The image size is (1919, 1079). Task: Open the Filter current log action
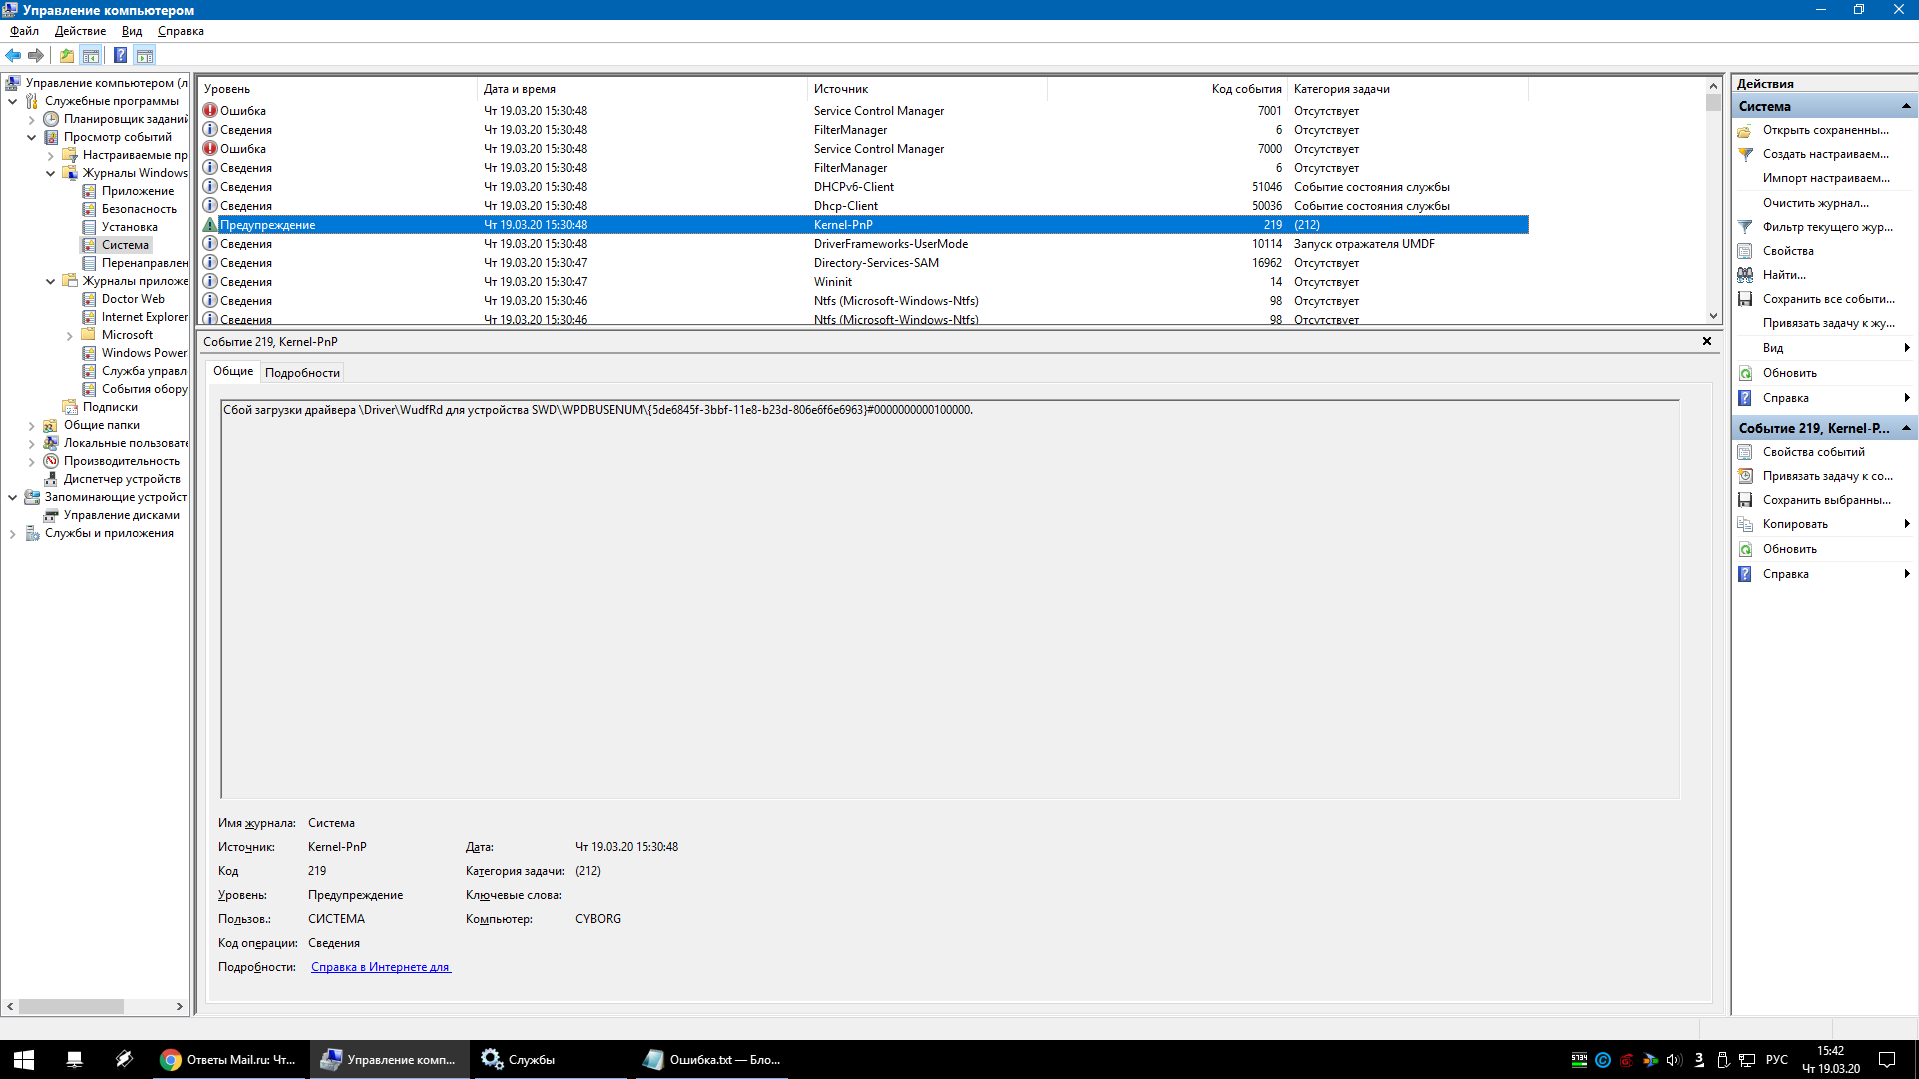pyautogui.click(x=1826, y=227)
